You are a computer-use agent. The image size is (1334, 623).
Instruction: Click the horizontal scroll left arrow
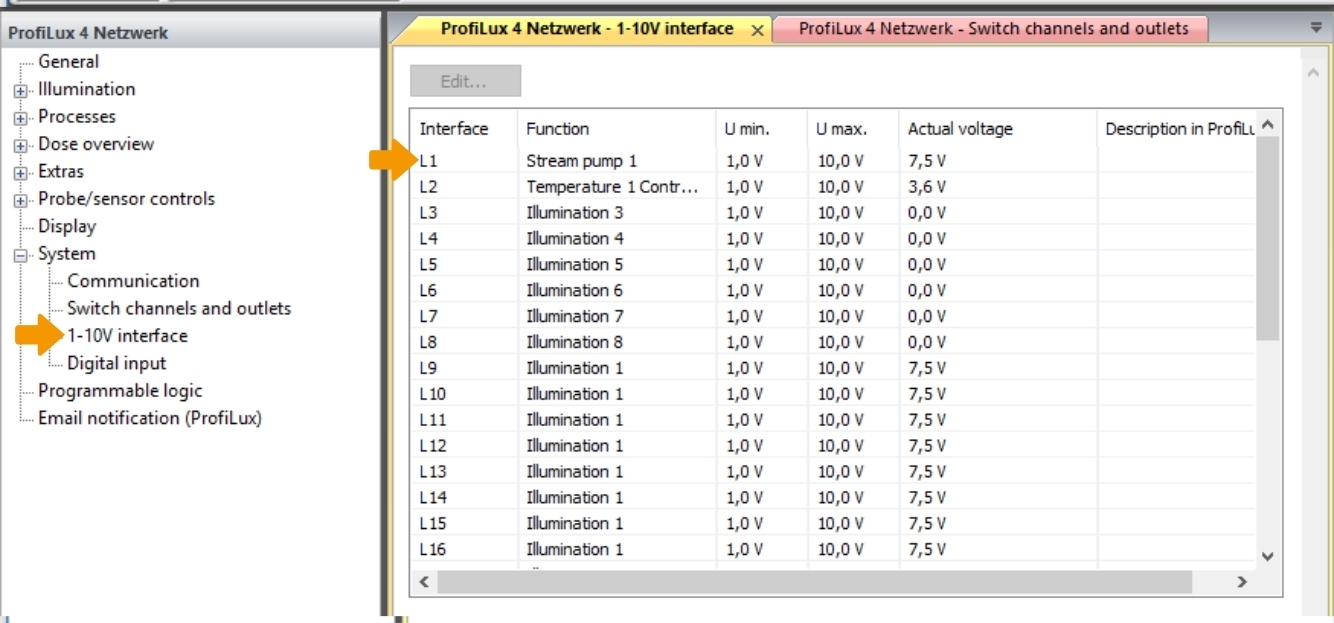(424, 581)
